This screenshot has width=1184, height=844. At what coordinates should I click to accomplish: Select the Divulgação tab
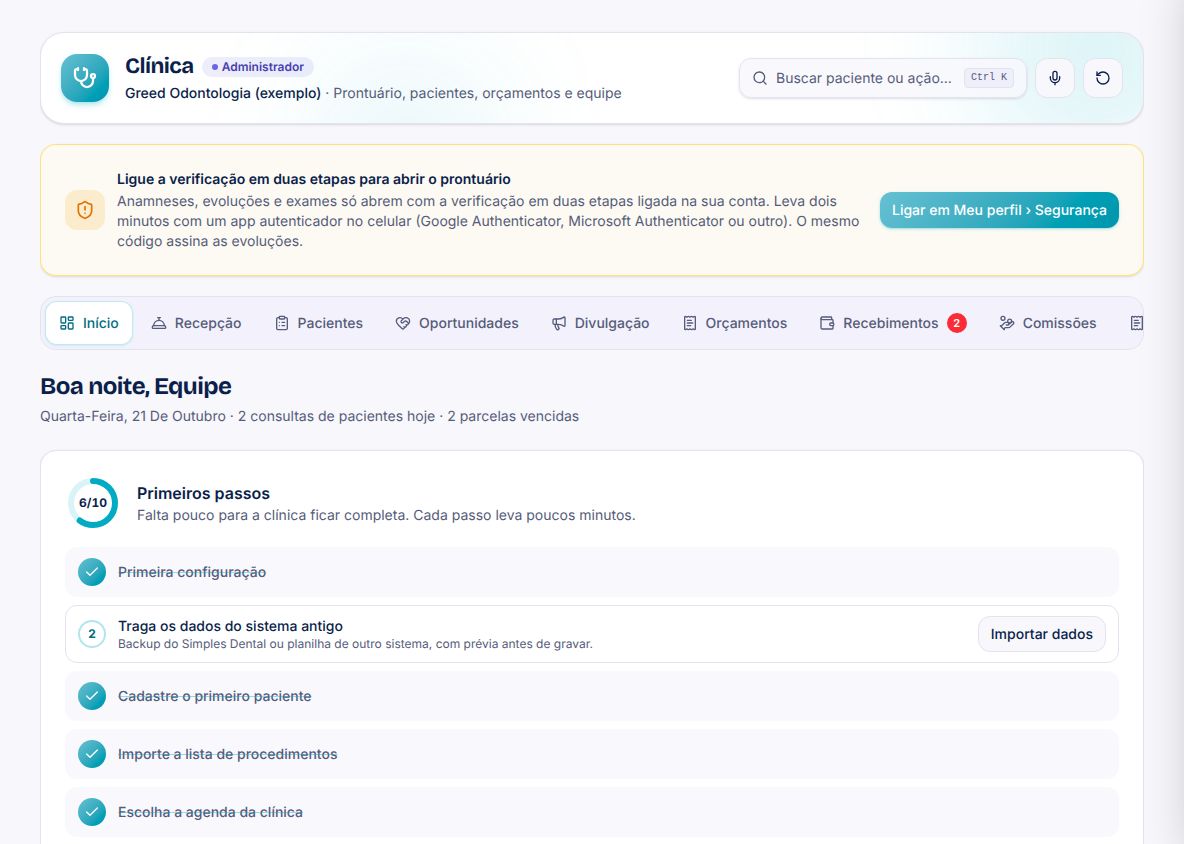(600, 323)
